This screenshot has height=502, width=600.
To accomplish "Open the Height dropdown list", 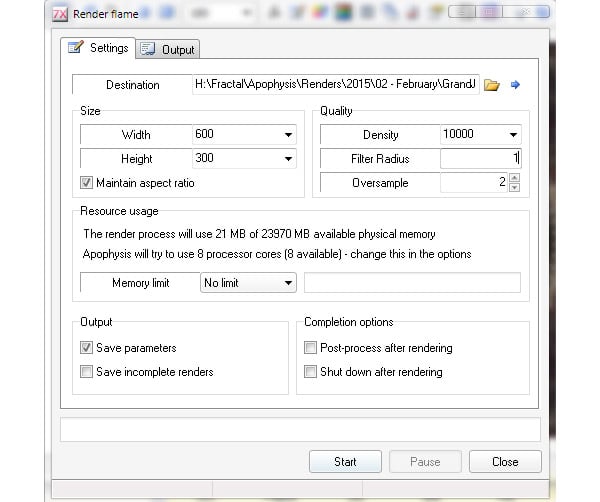I will click(288, 159).
